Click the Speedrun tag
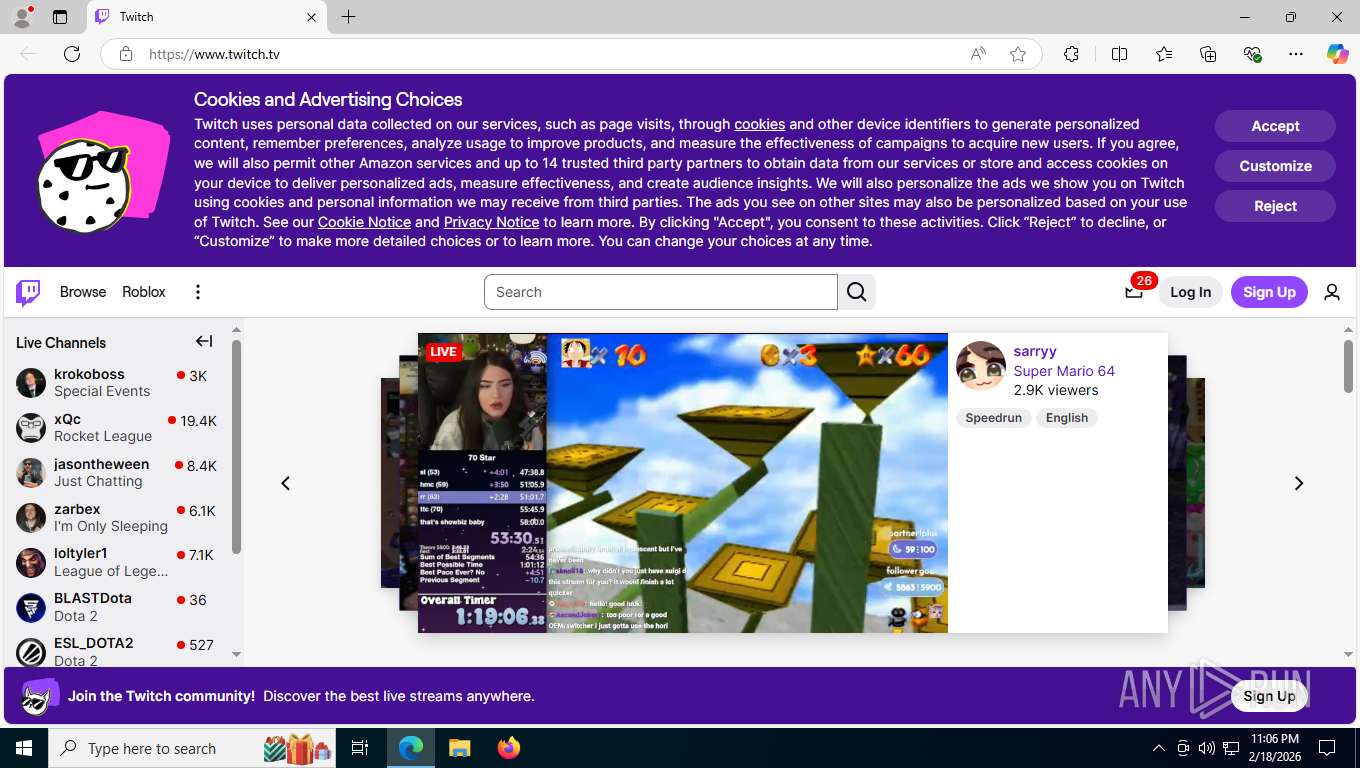Image resolution: width=1360 pixels, height=768 pixels. (993, 418)
